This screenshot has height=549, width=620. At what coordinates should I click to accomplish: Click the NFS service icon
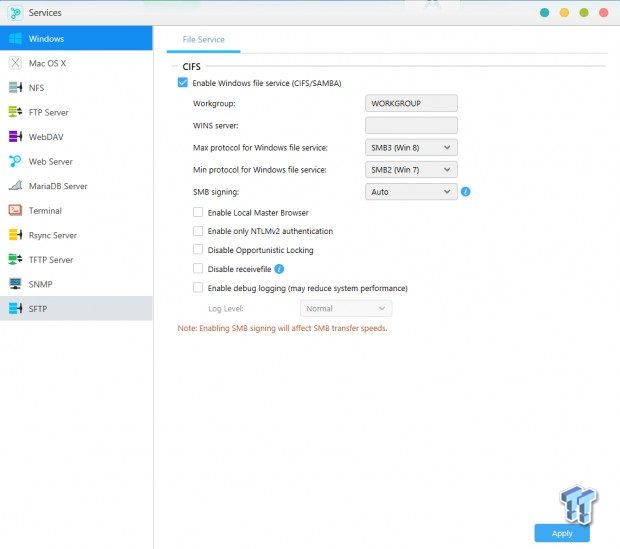15,87
